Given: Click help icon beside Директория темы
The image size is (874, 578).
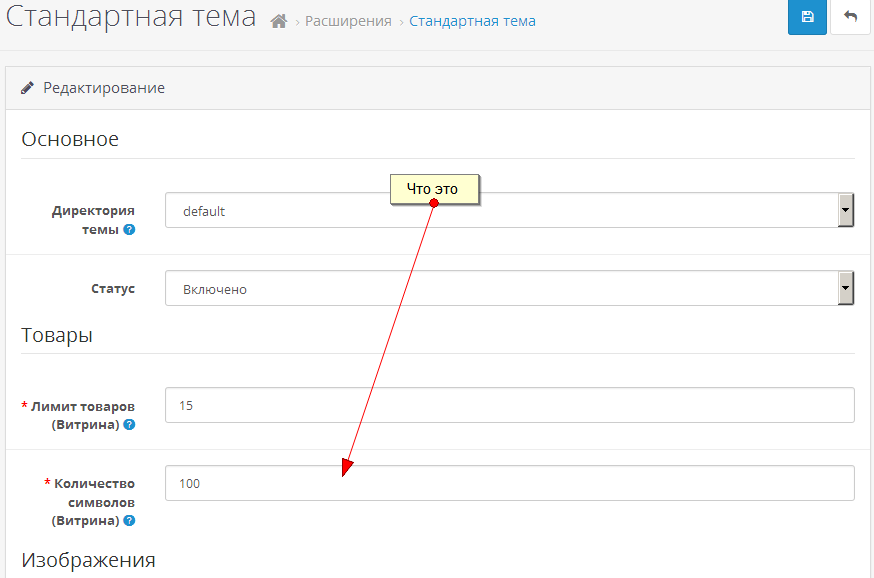Looking at the screenshot, I should [x=129, y=230].
